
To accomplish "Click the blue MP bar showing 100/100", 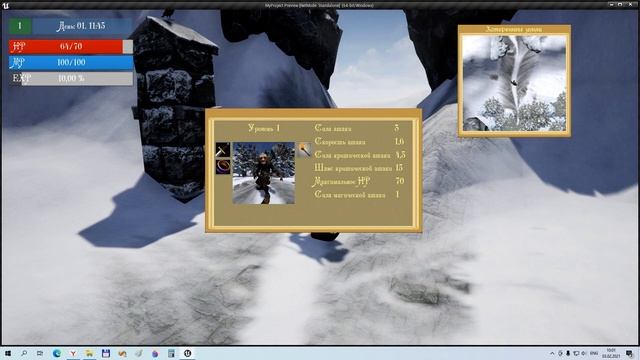I will coord(71,62).
